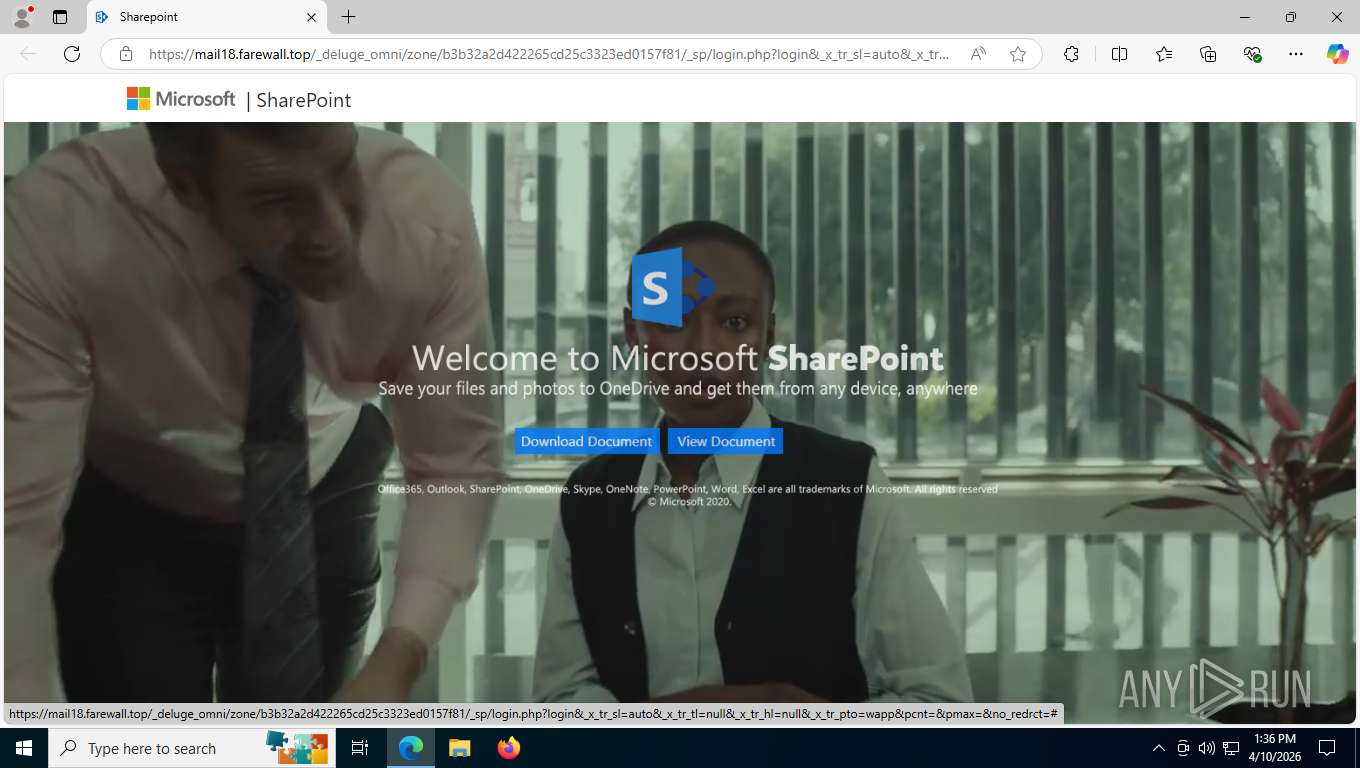Open the Copilot sidebar icon
The image size is (1360, 768).
tap(1338, 54)
